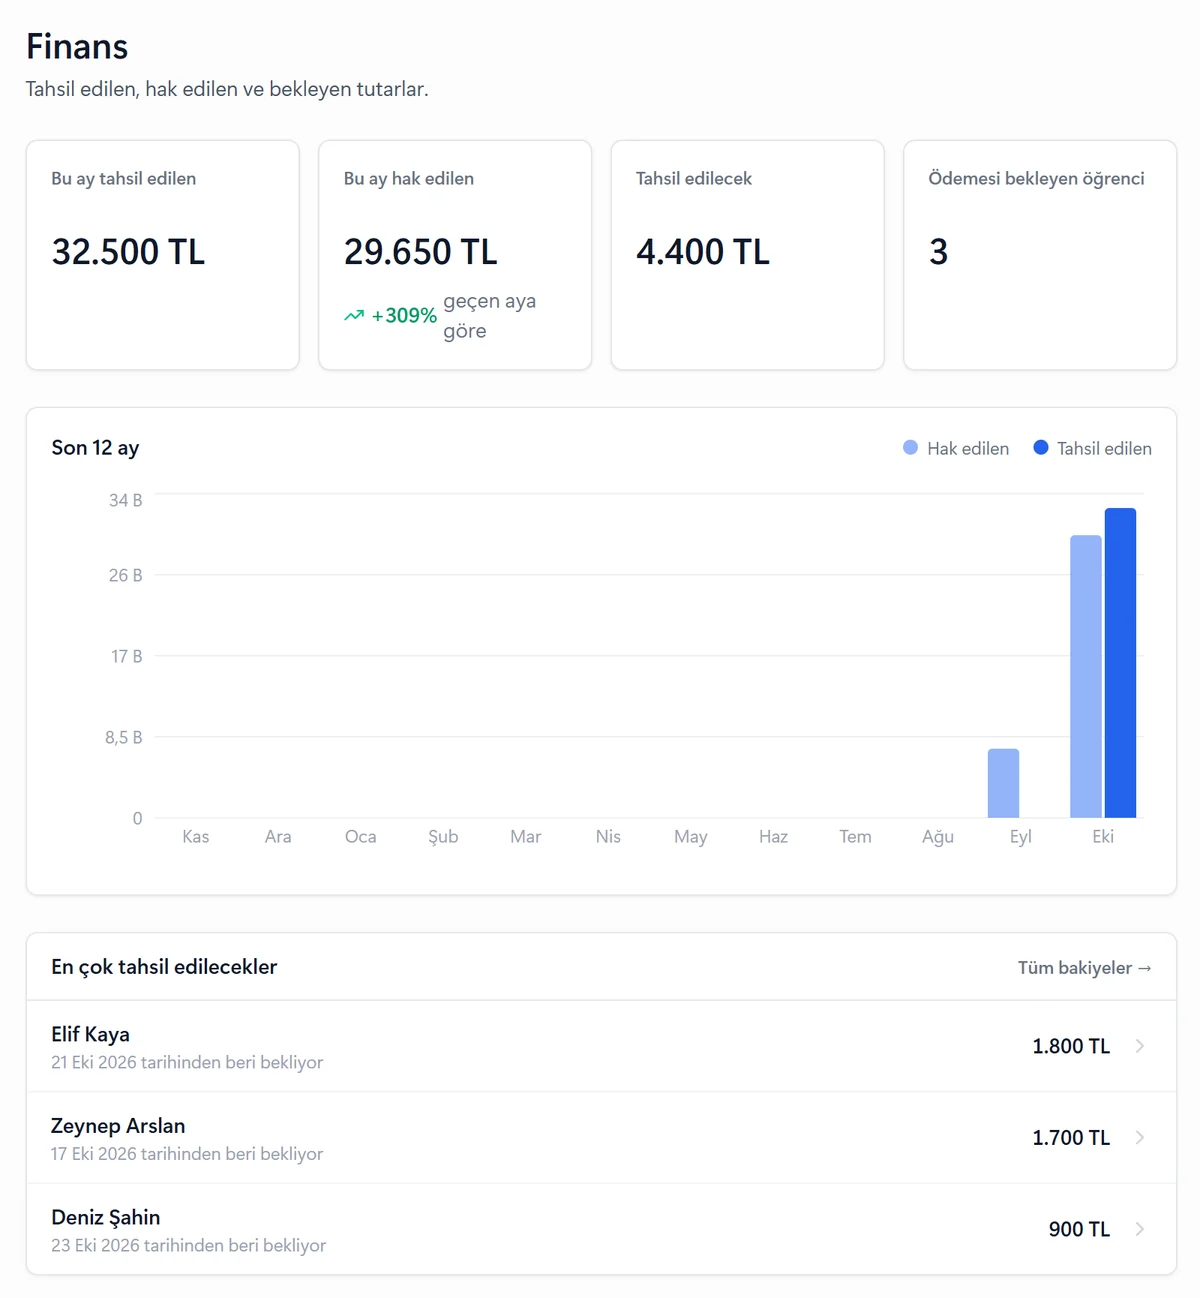Click the Ödemesi bekleyen öğrenci card label
1200x1298 pixels.
click(x=1037, y=179)
